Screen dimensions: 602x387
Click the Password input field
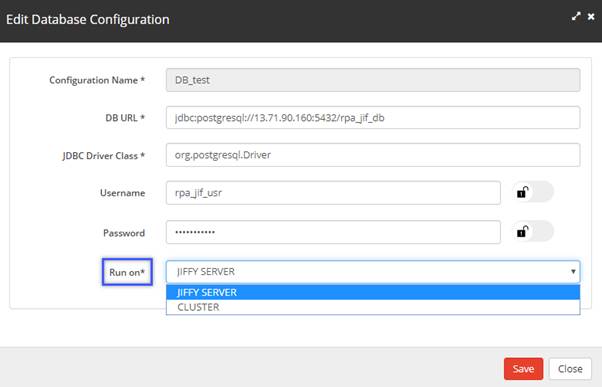pyautogui.click(x=333, y=232)
